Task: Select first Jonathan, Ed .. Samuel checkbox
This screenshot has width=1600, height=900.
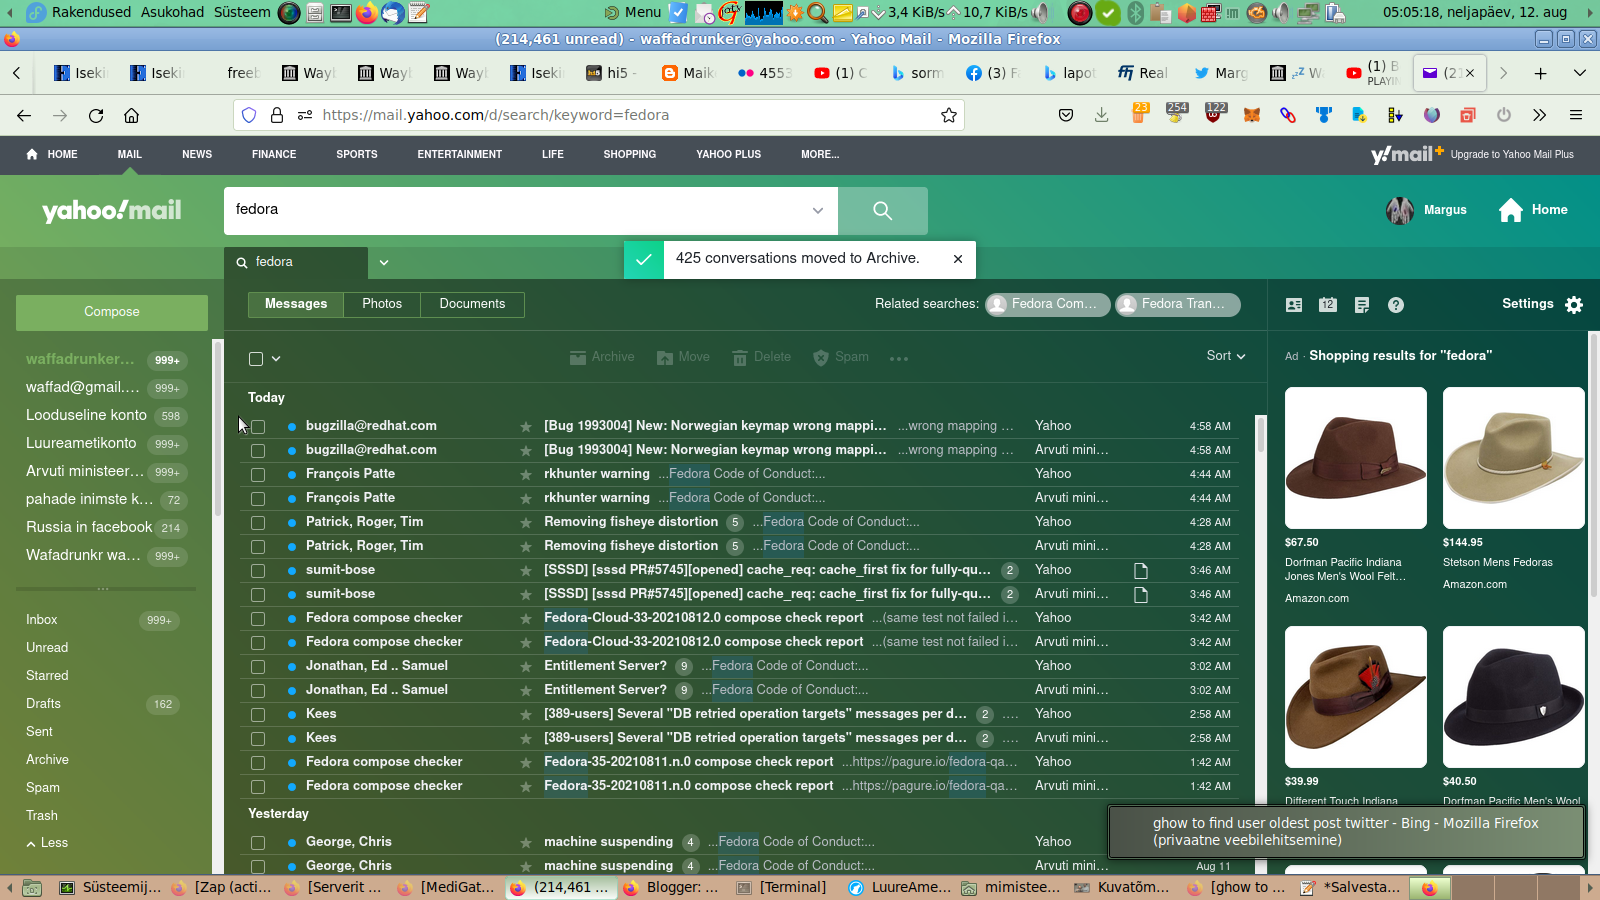Action: tap(258, 667)
